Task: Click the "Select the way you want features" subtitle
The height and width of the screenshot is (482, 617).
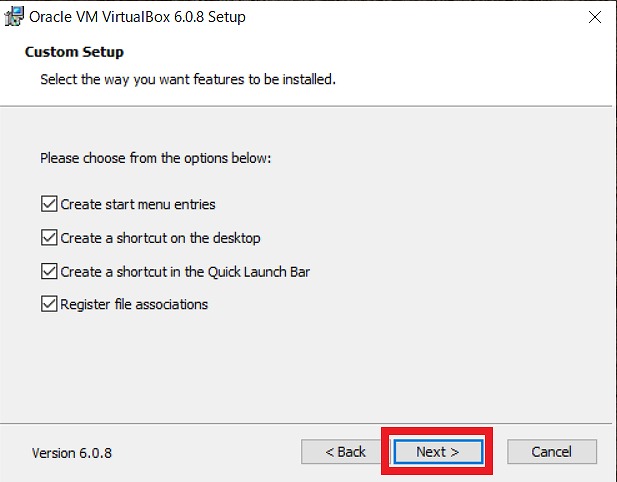Action: pos(188,79)
